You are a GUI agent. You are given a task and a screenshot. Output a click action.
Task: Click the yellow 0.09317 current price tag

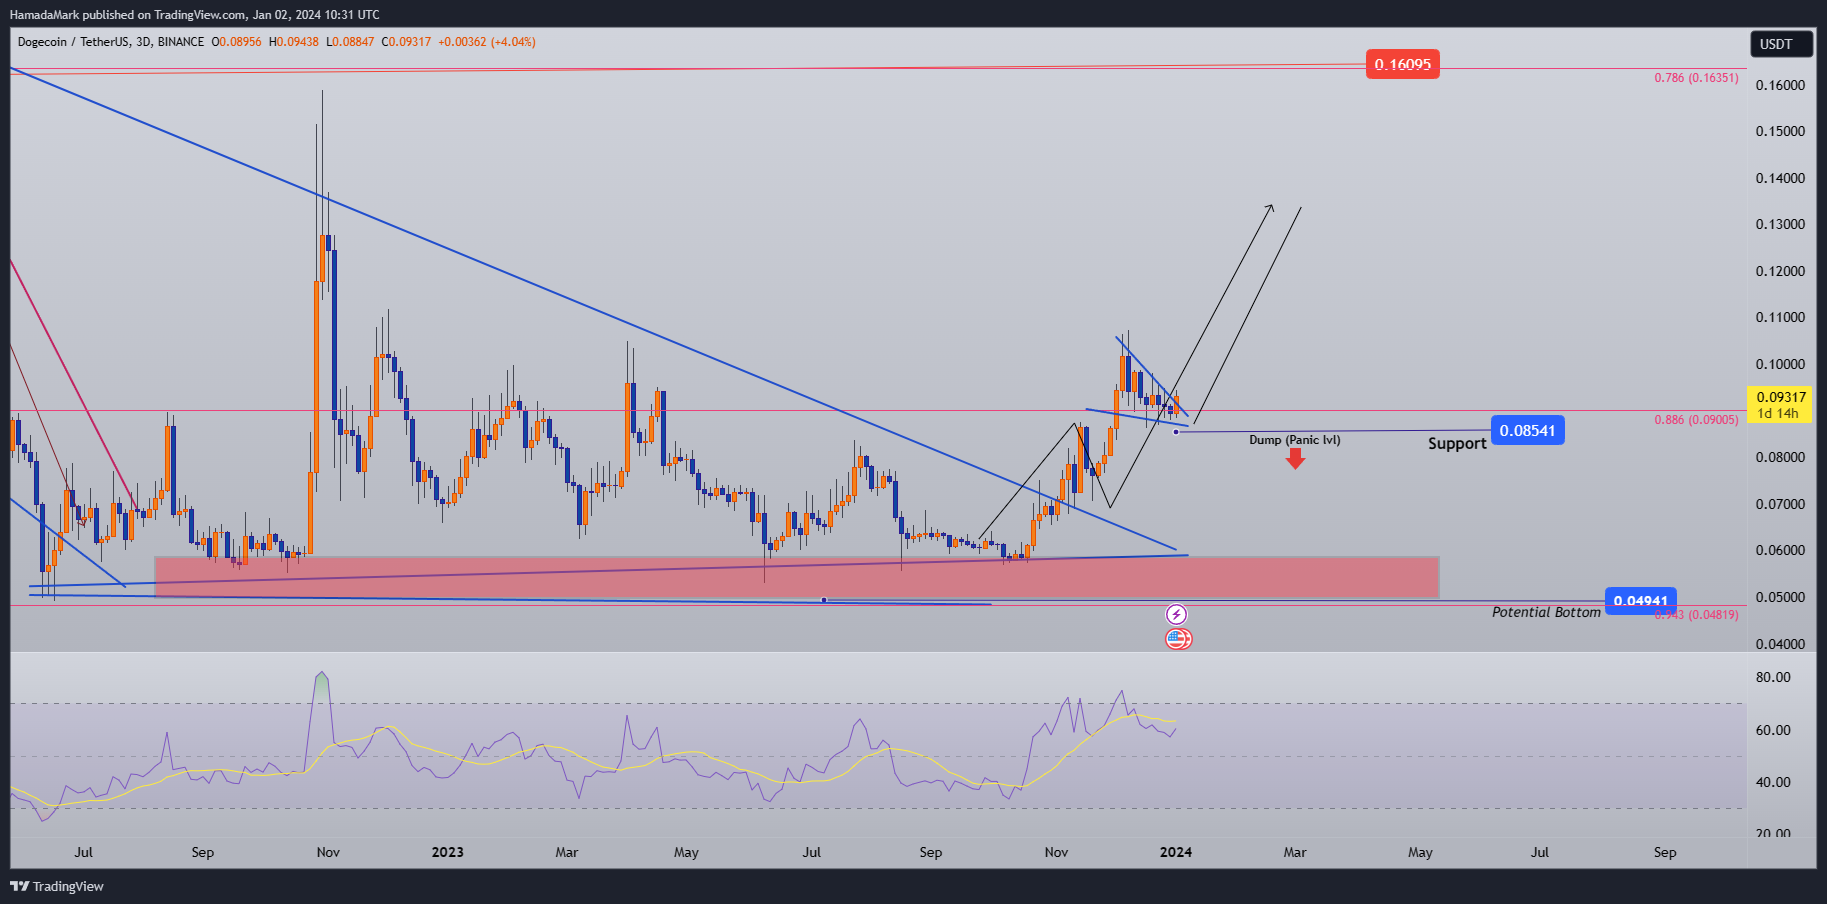(x=1779, y=404)
